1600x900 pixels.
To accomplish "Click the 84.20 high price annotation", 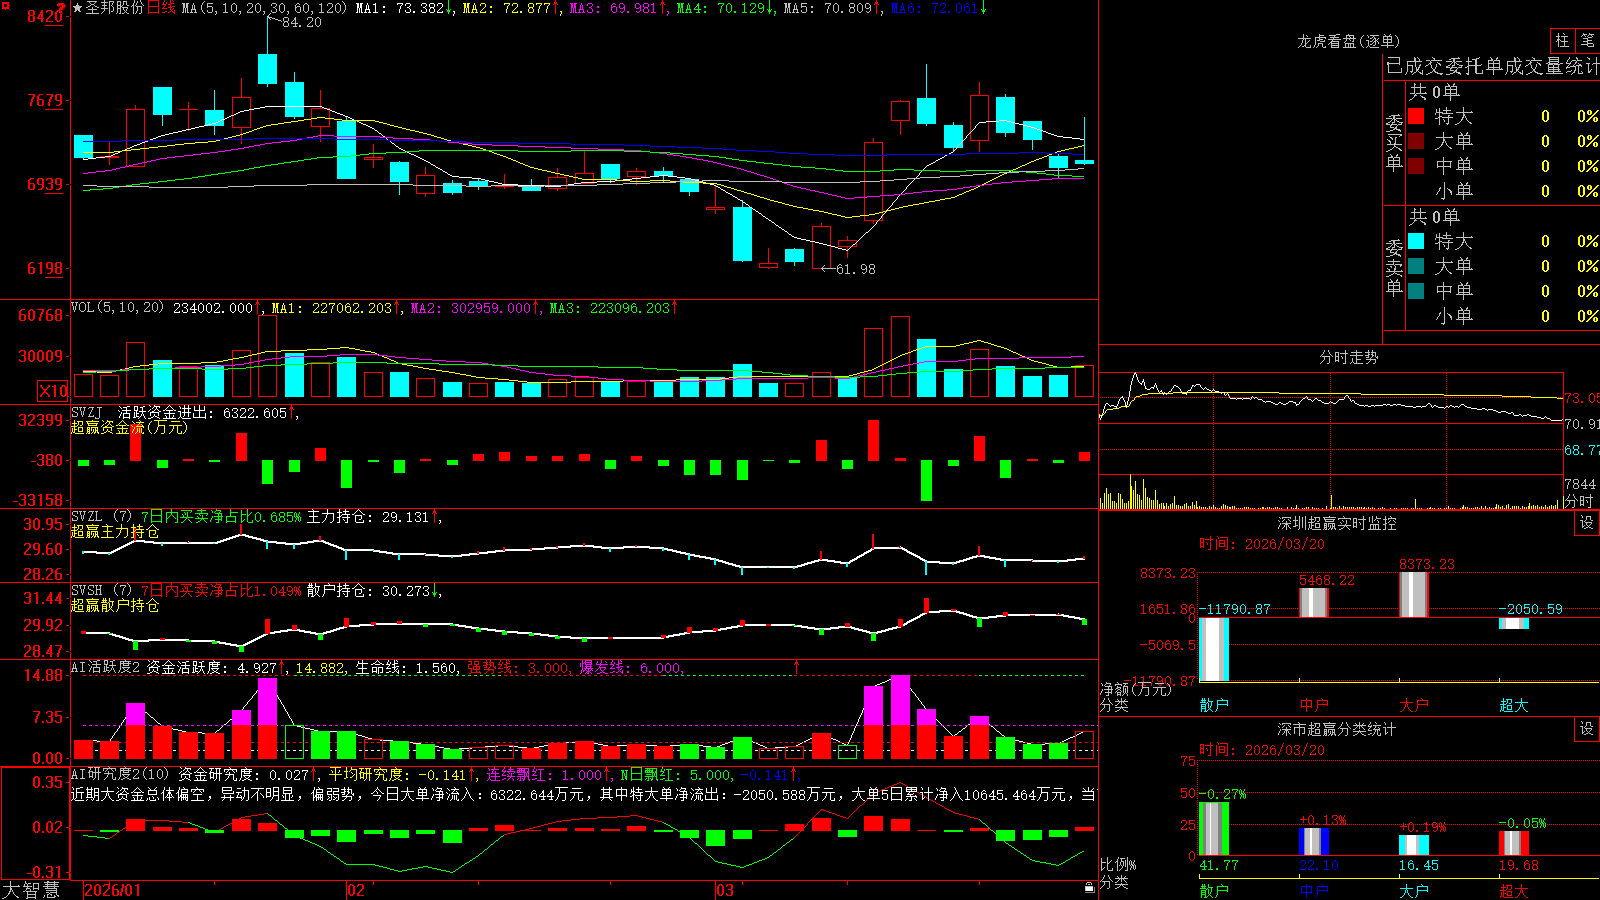I will tap(302, 22).
